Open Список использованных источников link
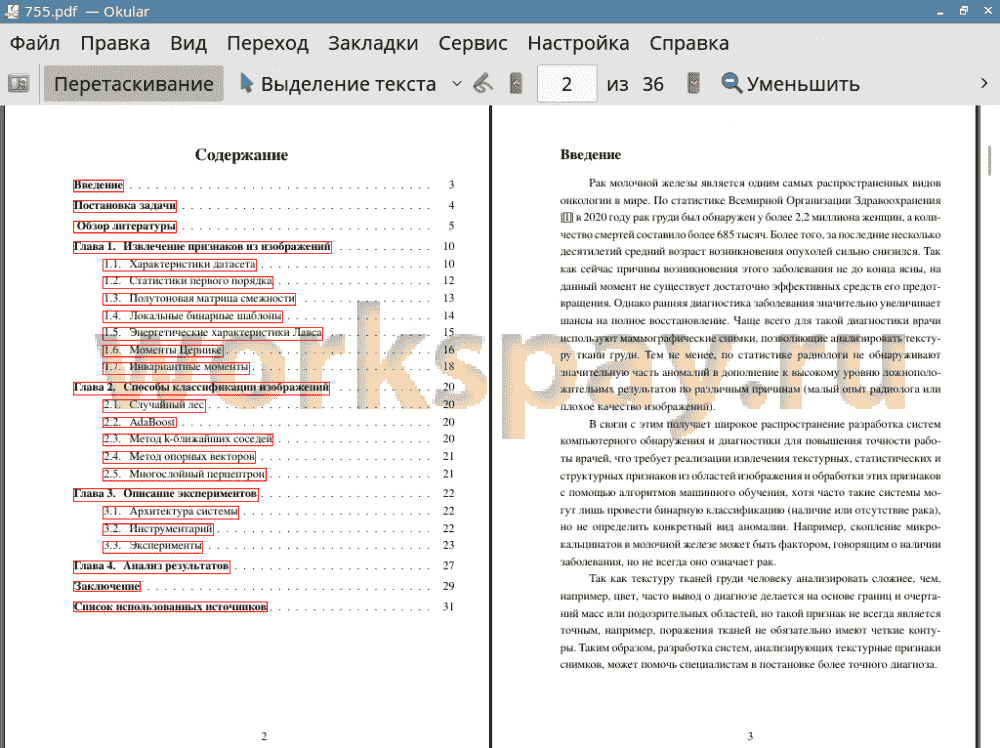Image resolution: width=1000 pixels, height=748 pixels. click(170, 607)
